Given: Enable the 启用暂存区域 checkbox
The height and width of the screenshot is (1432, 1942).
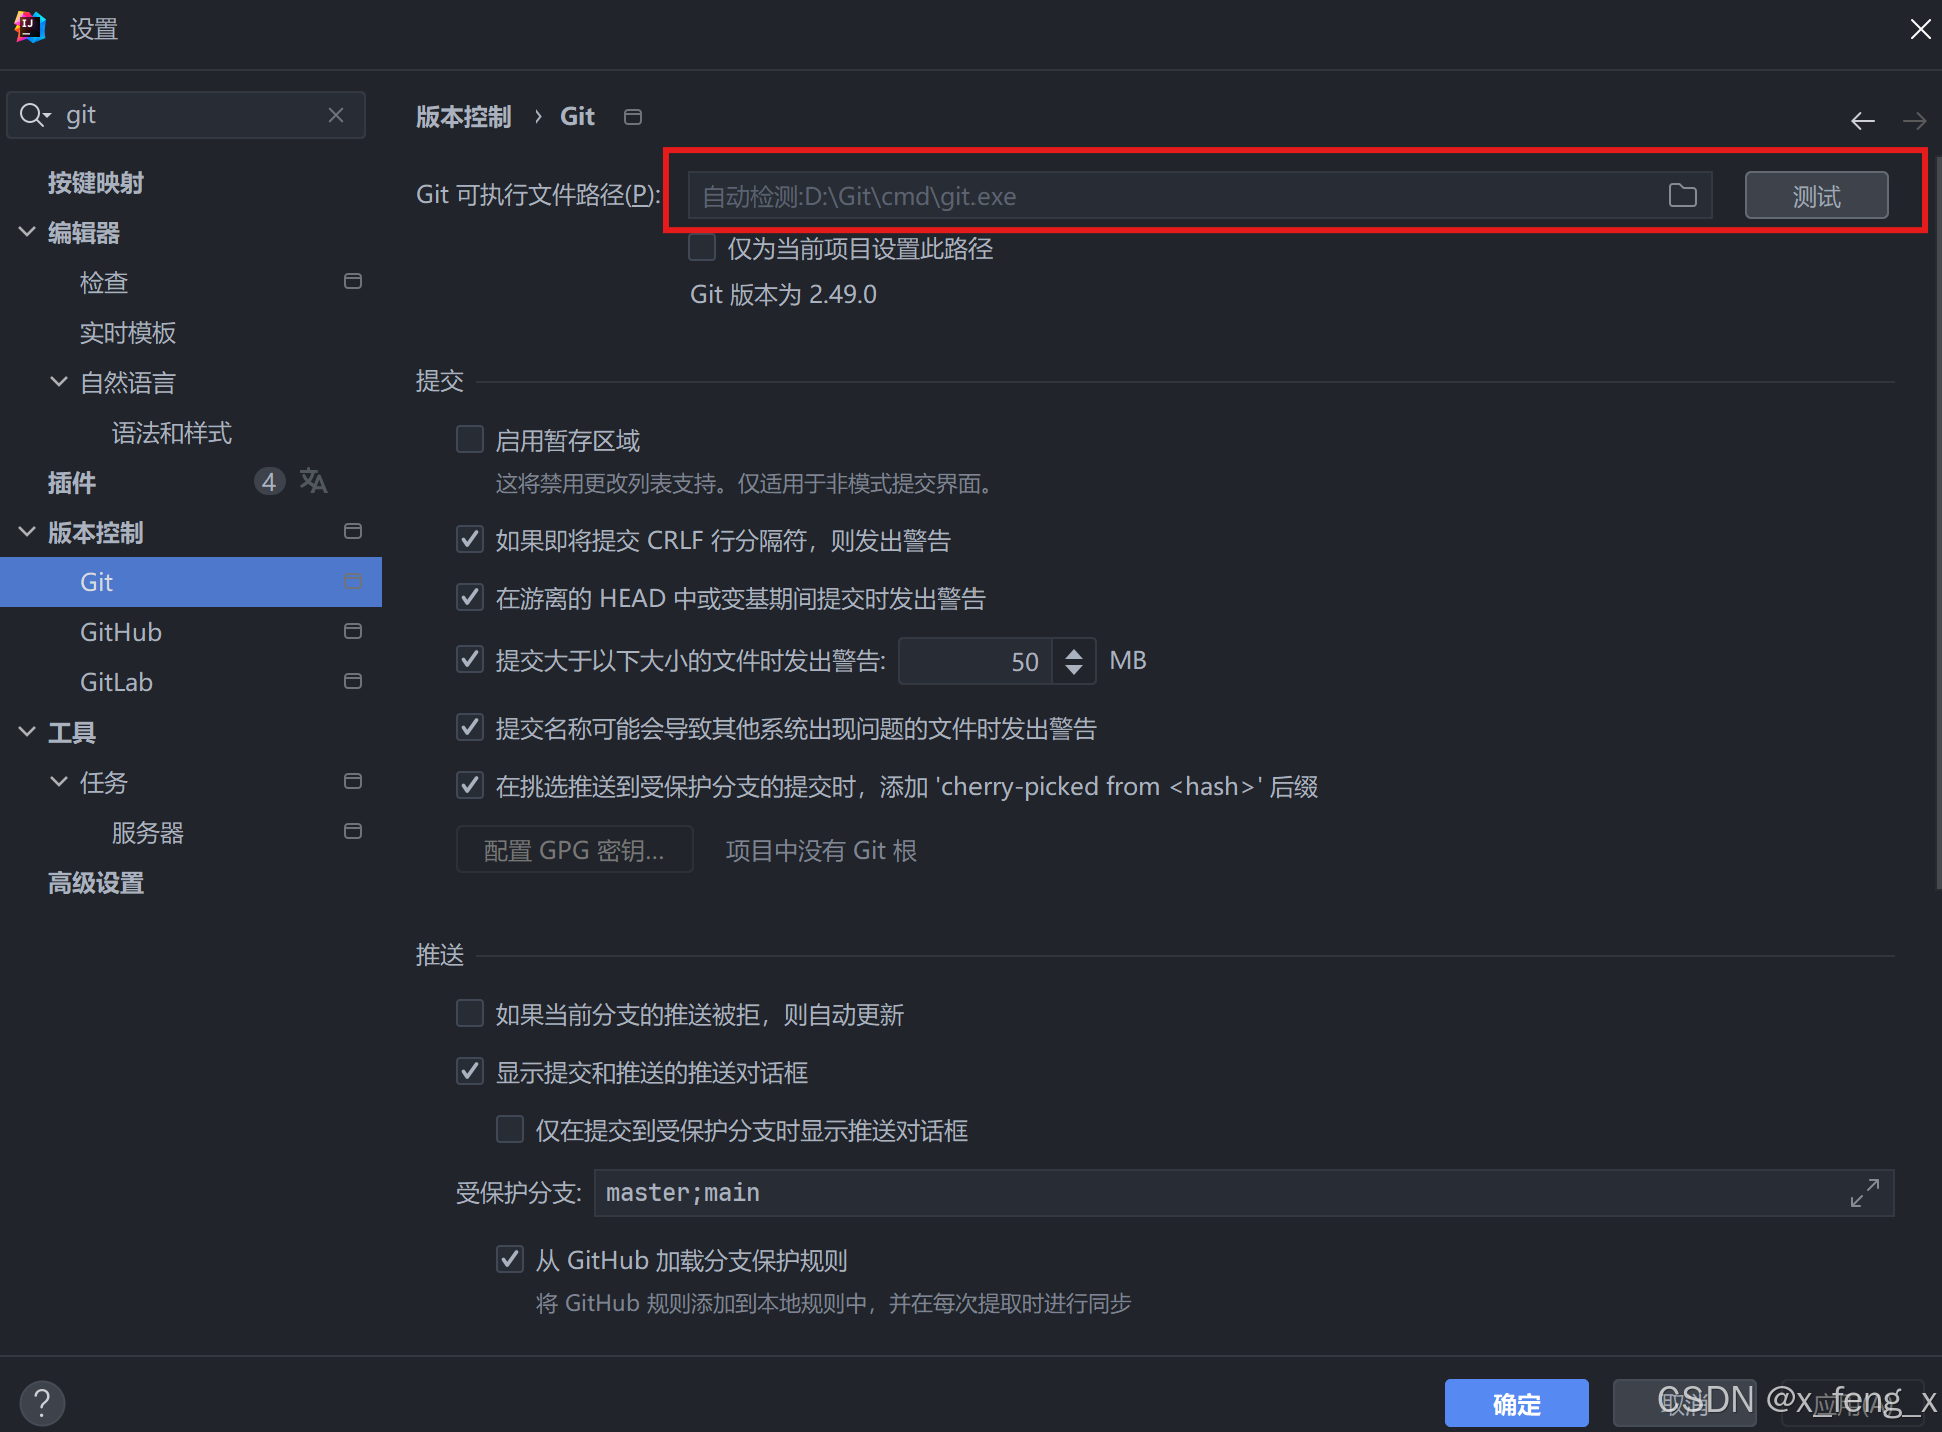Looking at the screenshot, I should coord(470,440).
